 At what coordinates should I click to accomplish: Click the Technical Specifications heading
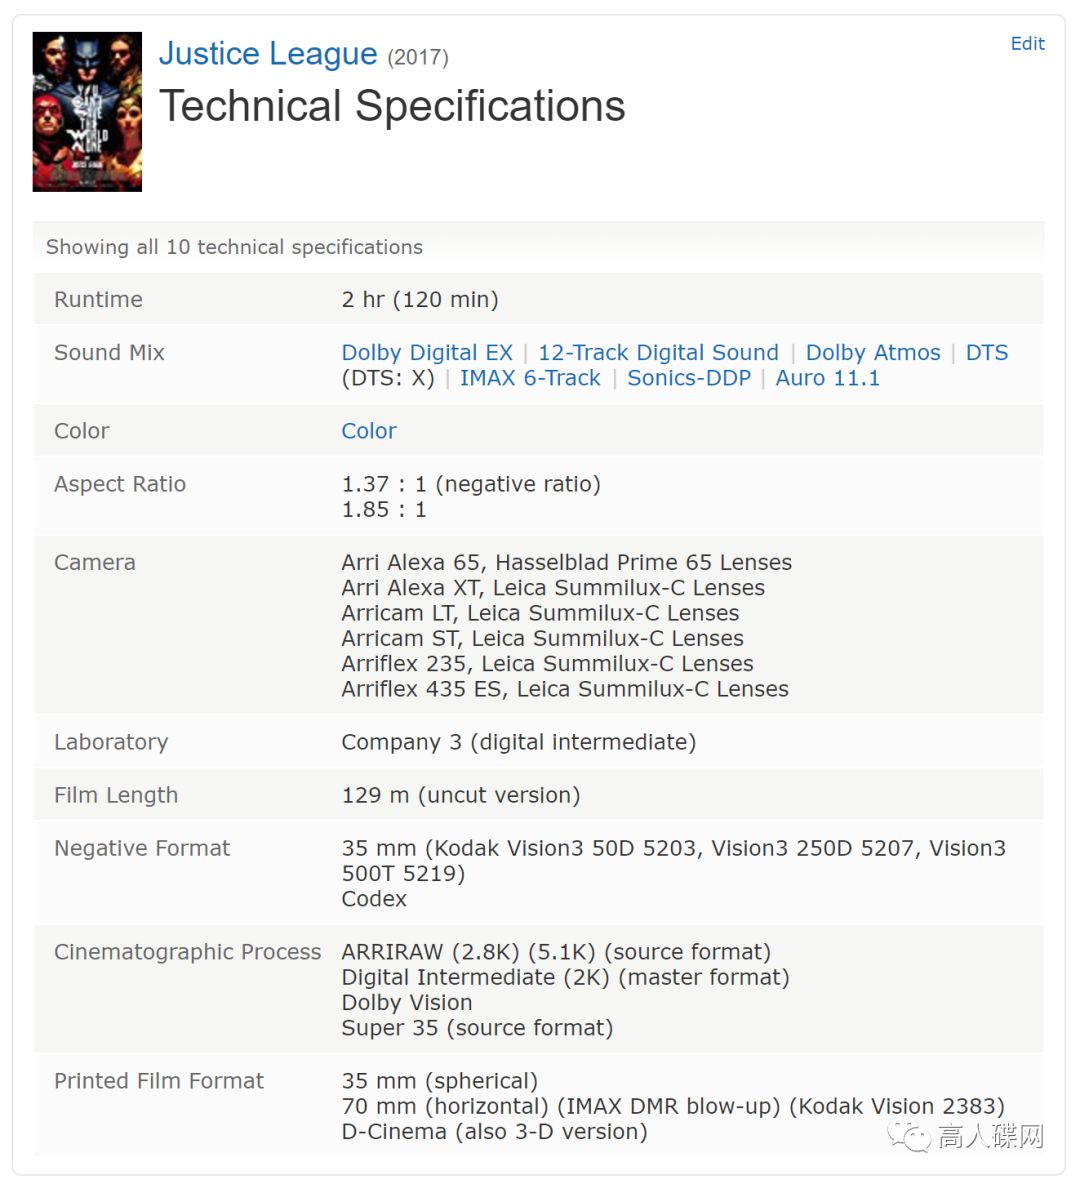click(x=392, y=106)
